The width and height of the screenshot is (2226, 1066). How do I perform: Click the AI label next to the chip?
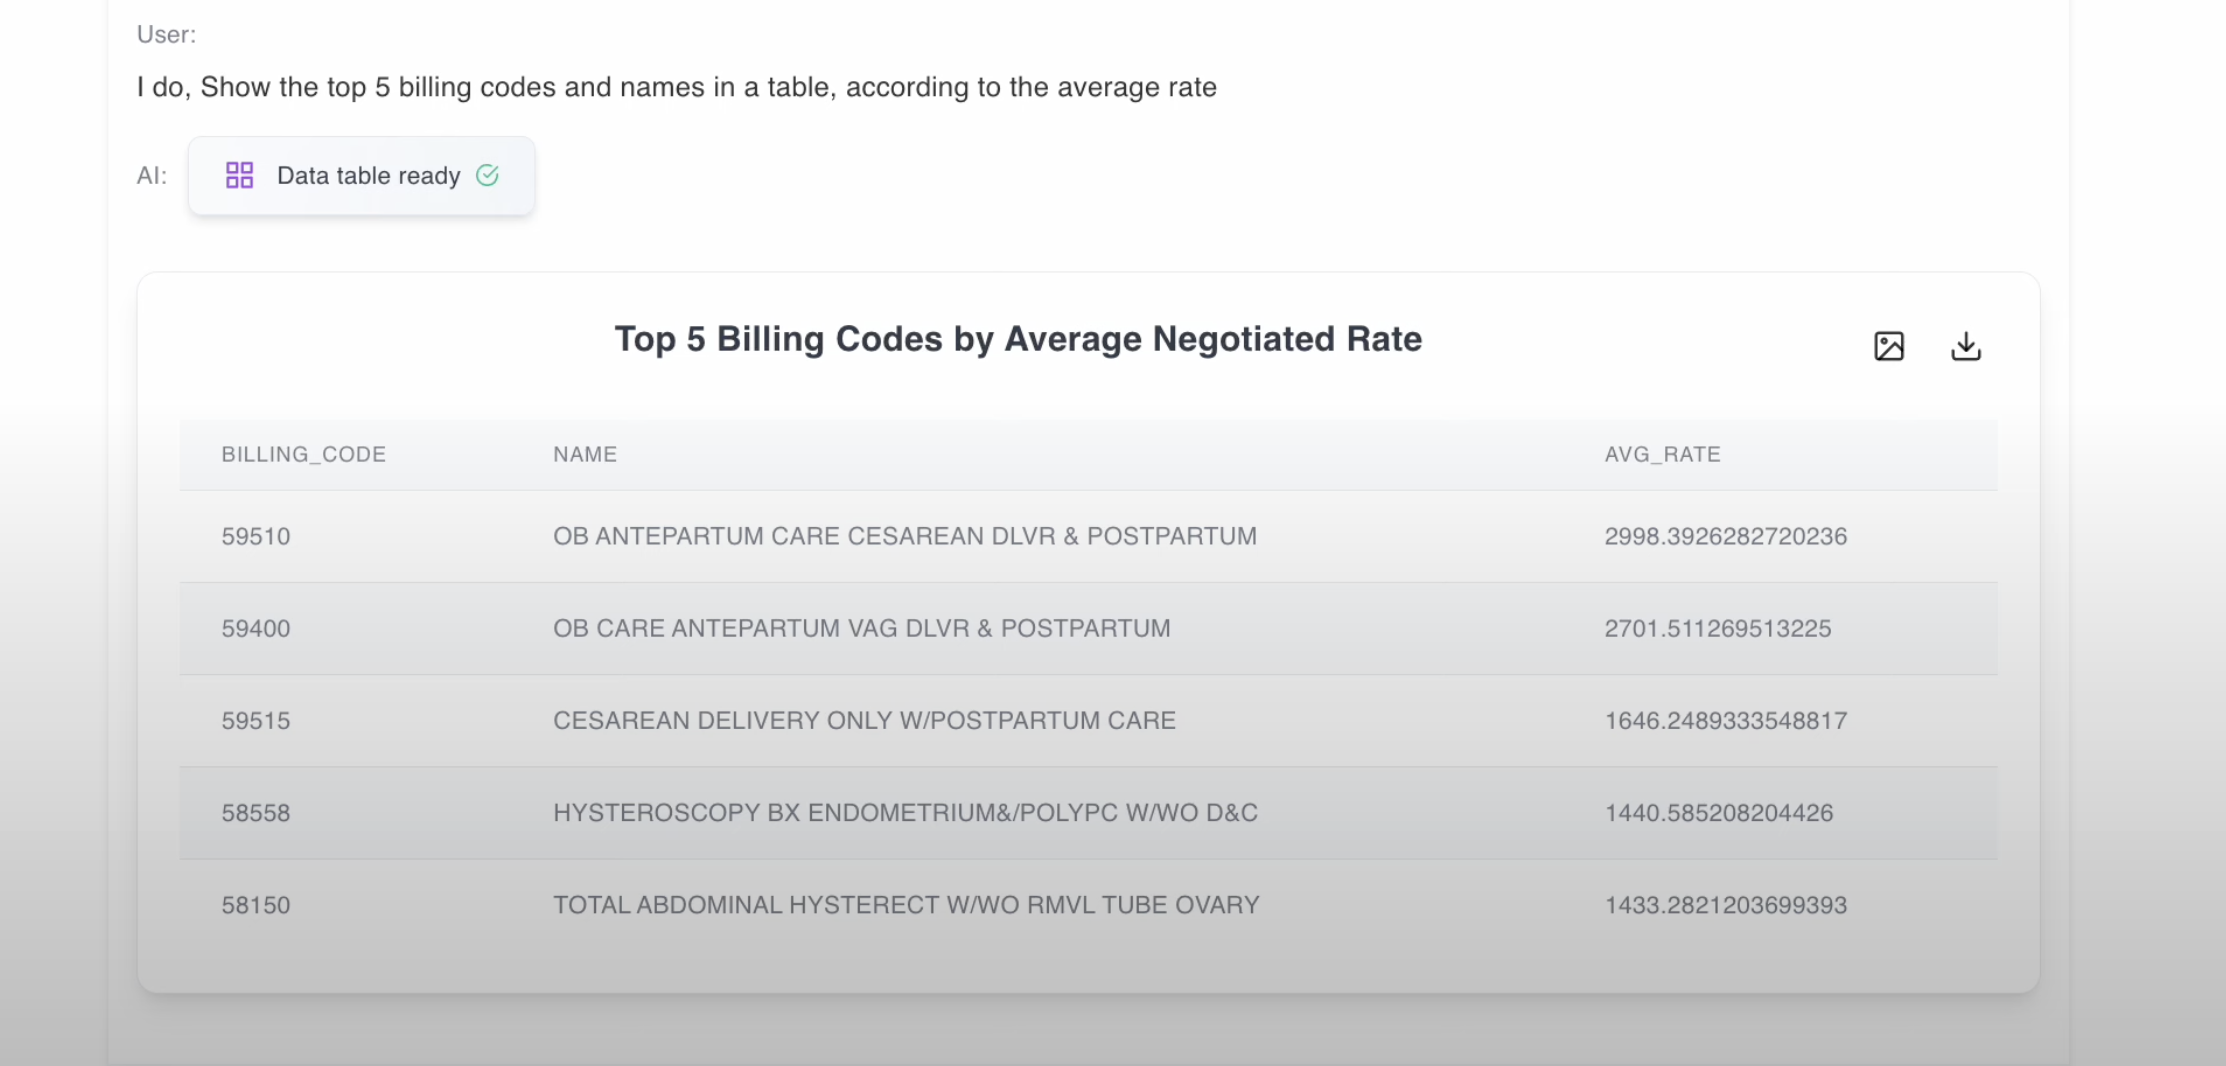(x=152, y=175)
